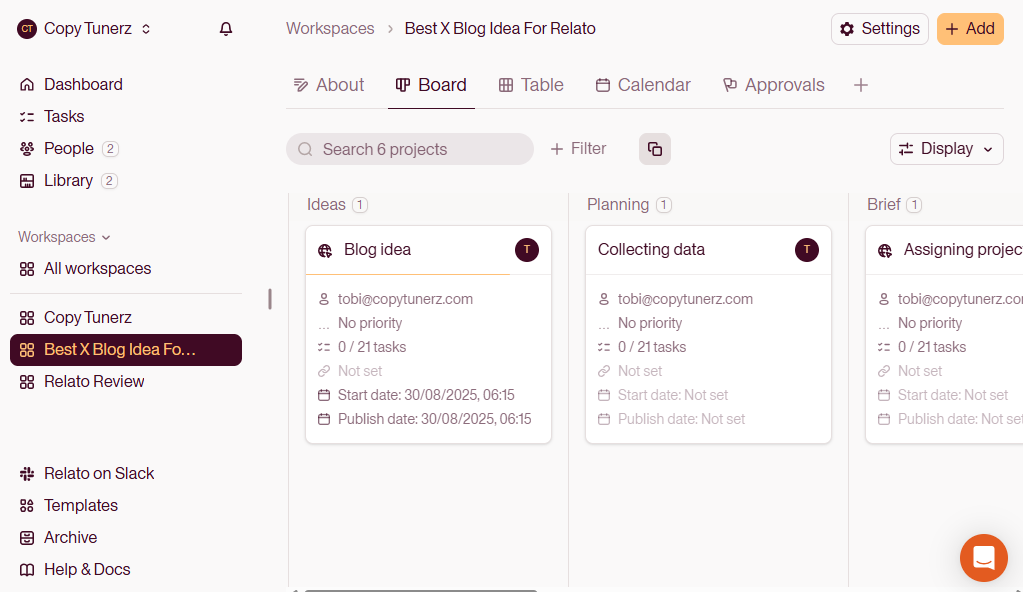Click the Filter button
The width and height of the screenshot is (1023, 592).
click(x=578, y=149)
